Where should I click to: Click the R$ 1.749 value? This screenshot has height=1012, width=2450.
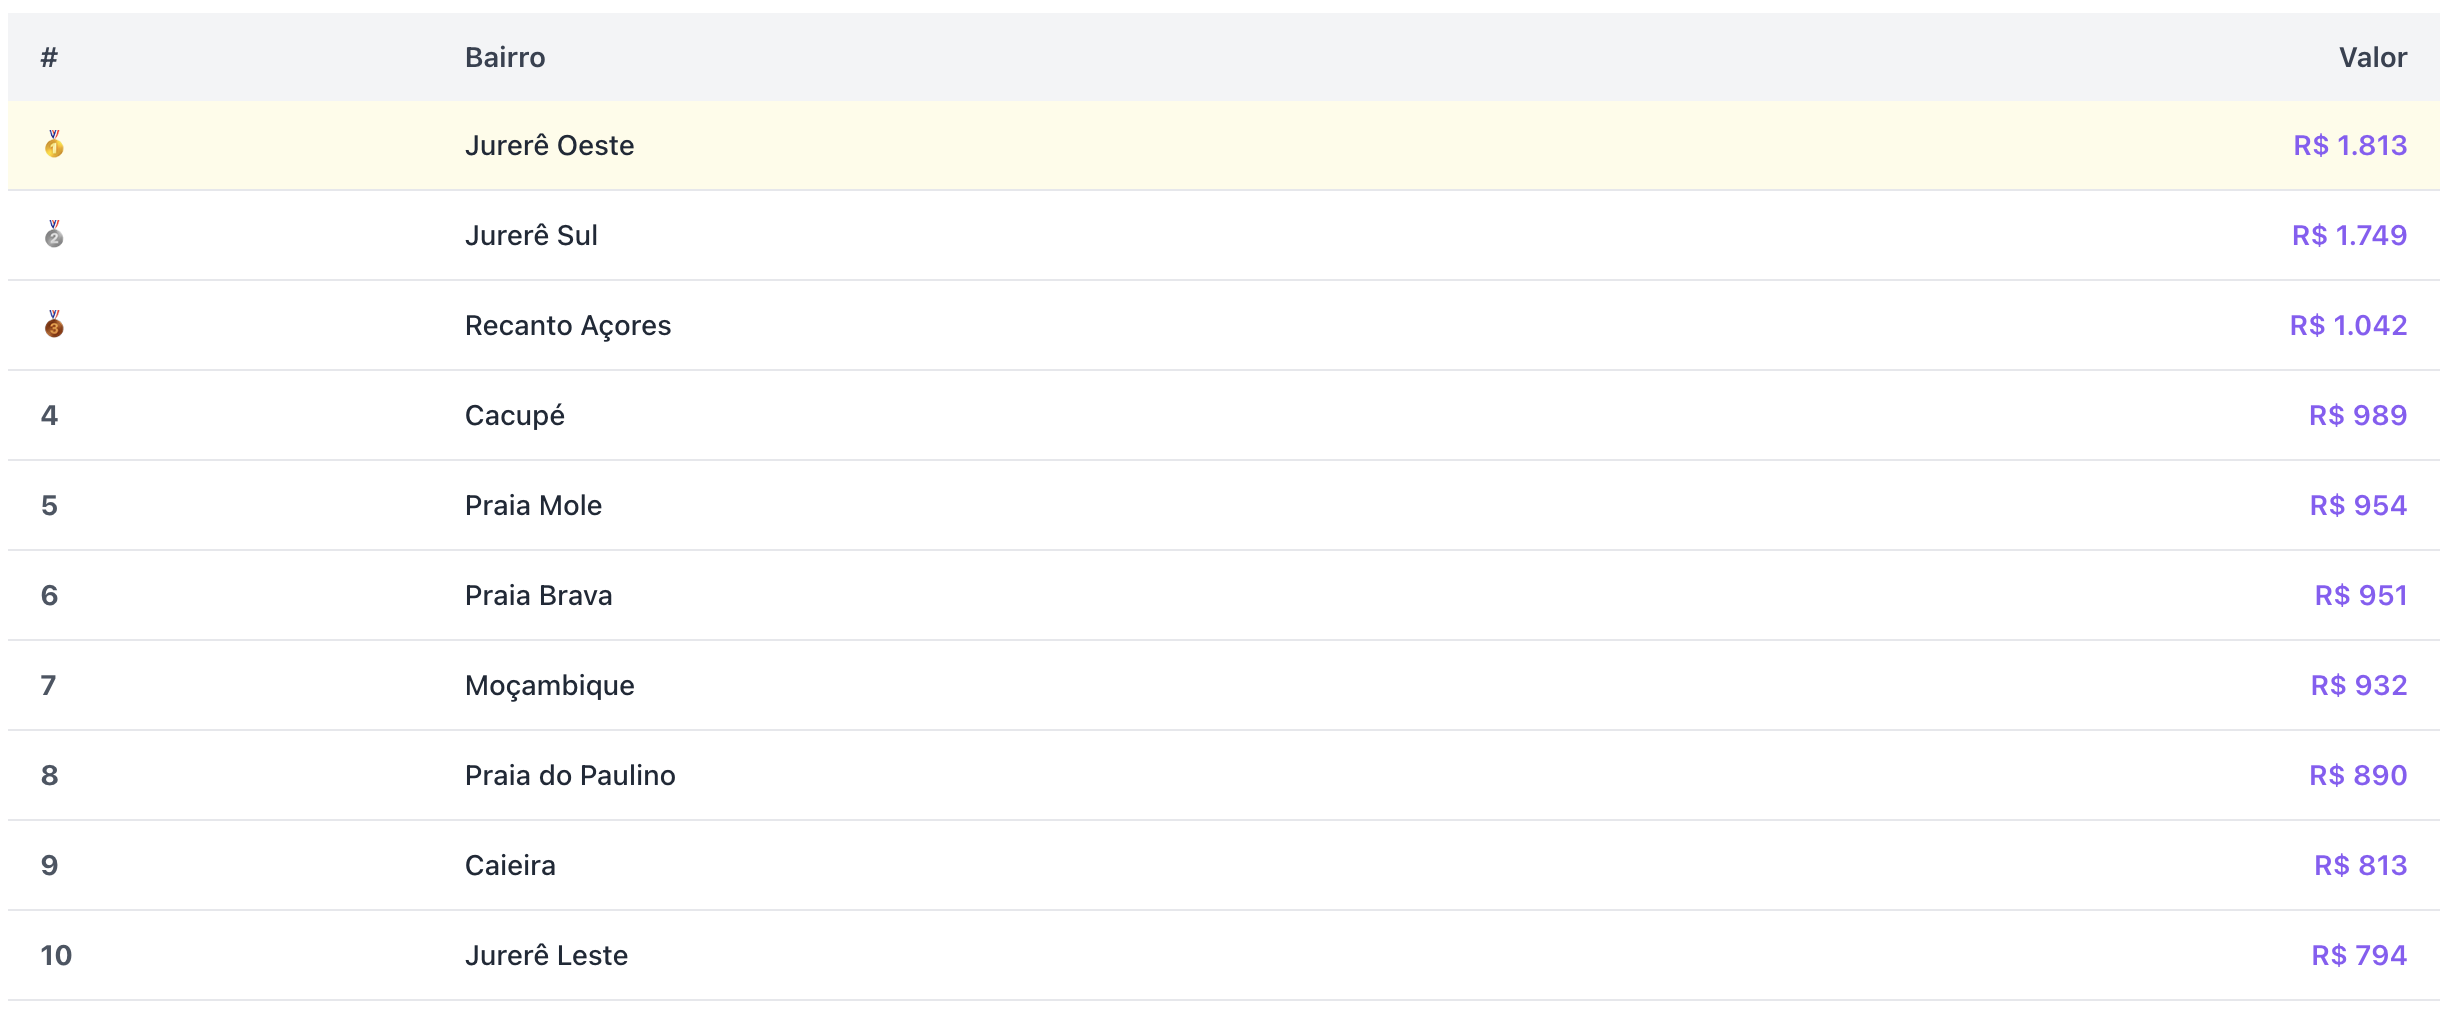point(2349,236)
